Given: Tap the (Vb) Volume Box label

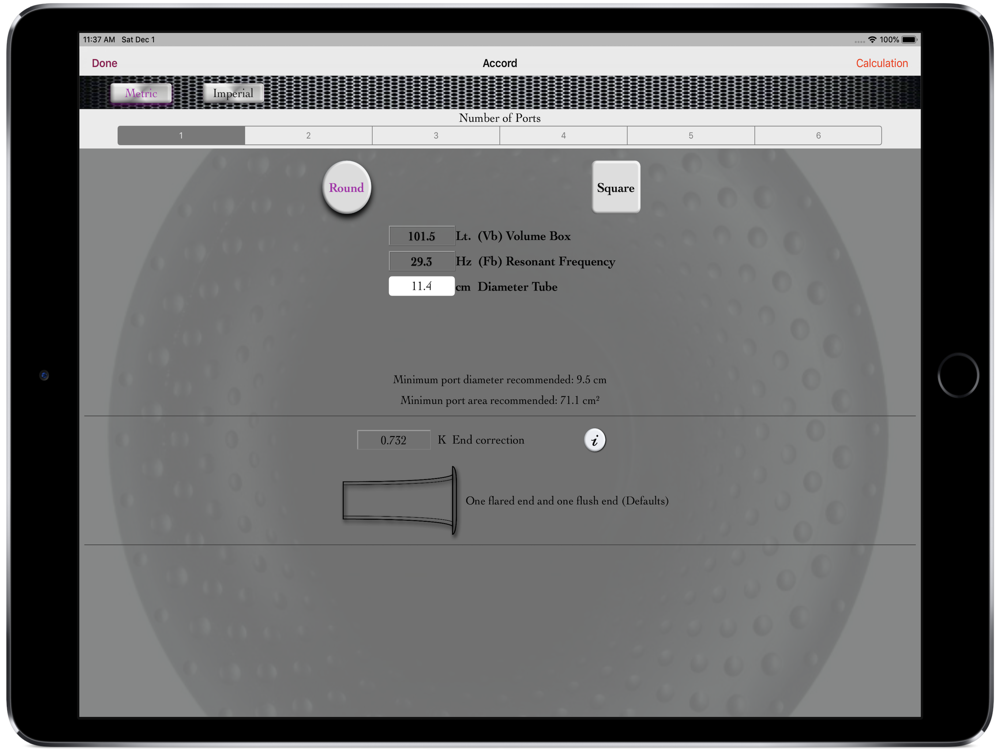Looking at the screenshot, I should click(x=524, y=236).
